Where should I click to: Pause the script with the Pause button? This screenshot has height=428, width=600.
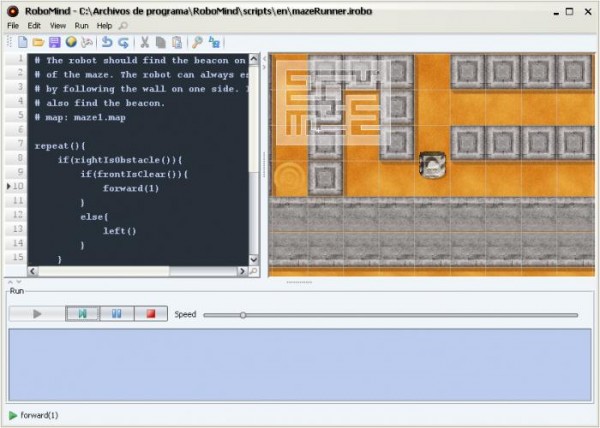(x=117, y=314)
